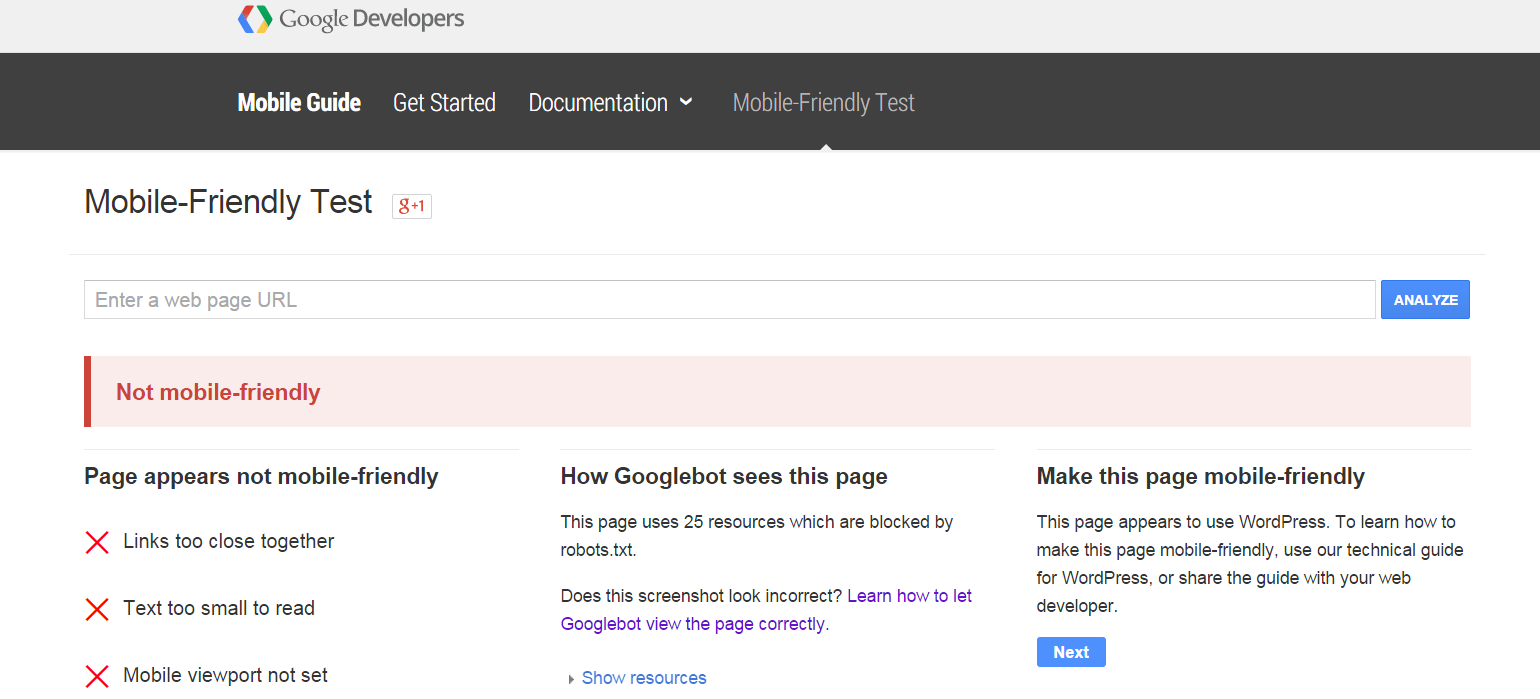Image resolution: width=1540 pixels, height=699 pixels.
Task: Open the Get Started page
Action: pos(444,103)
